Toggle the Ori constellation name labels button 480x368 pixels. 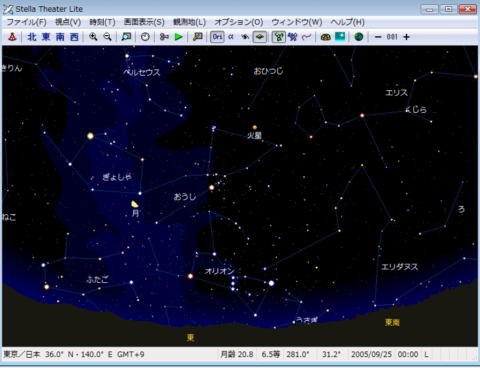[x=217, y=37]
